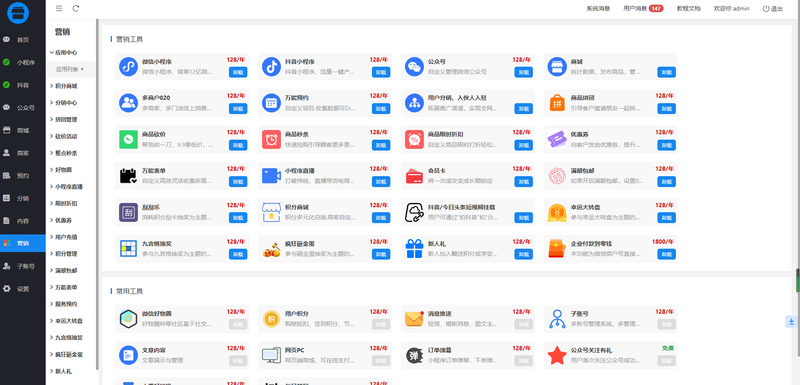Click the 万能表单 black calendar icon

[129, 176]
